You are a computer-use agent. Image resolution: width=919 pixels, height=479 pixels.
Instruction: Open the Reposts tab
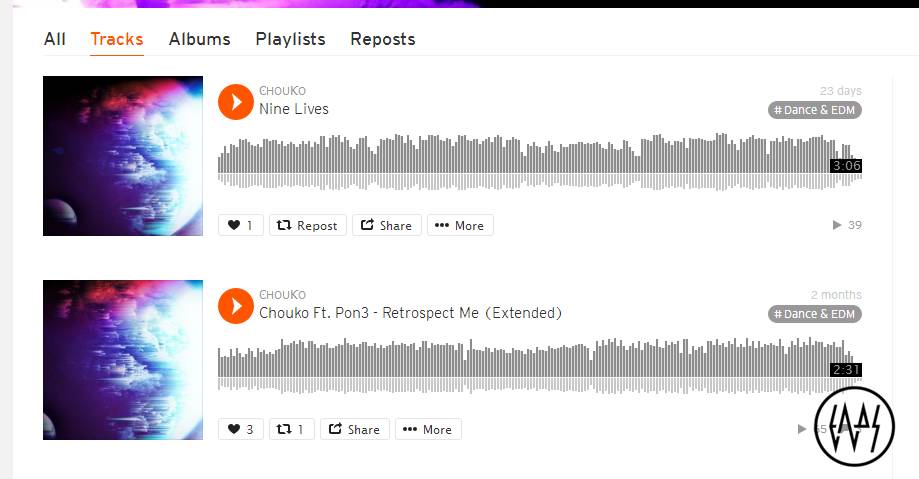(x=383, y=39)
